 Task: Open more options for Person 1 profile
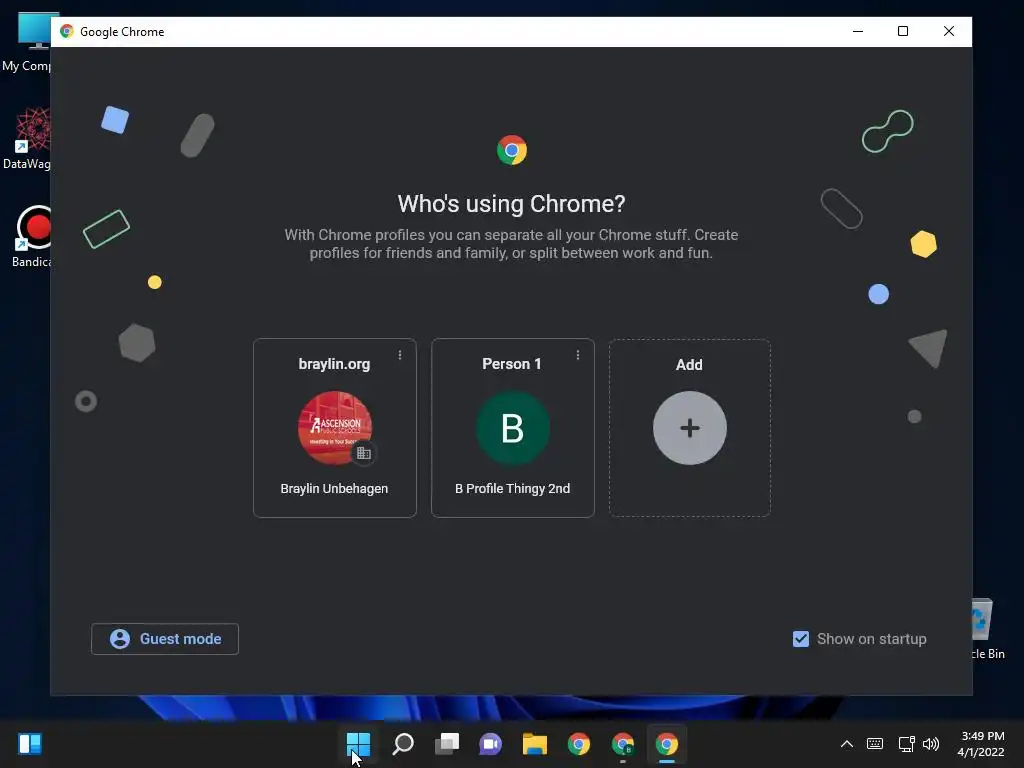(578, 355)
